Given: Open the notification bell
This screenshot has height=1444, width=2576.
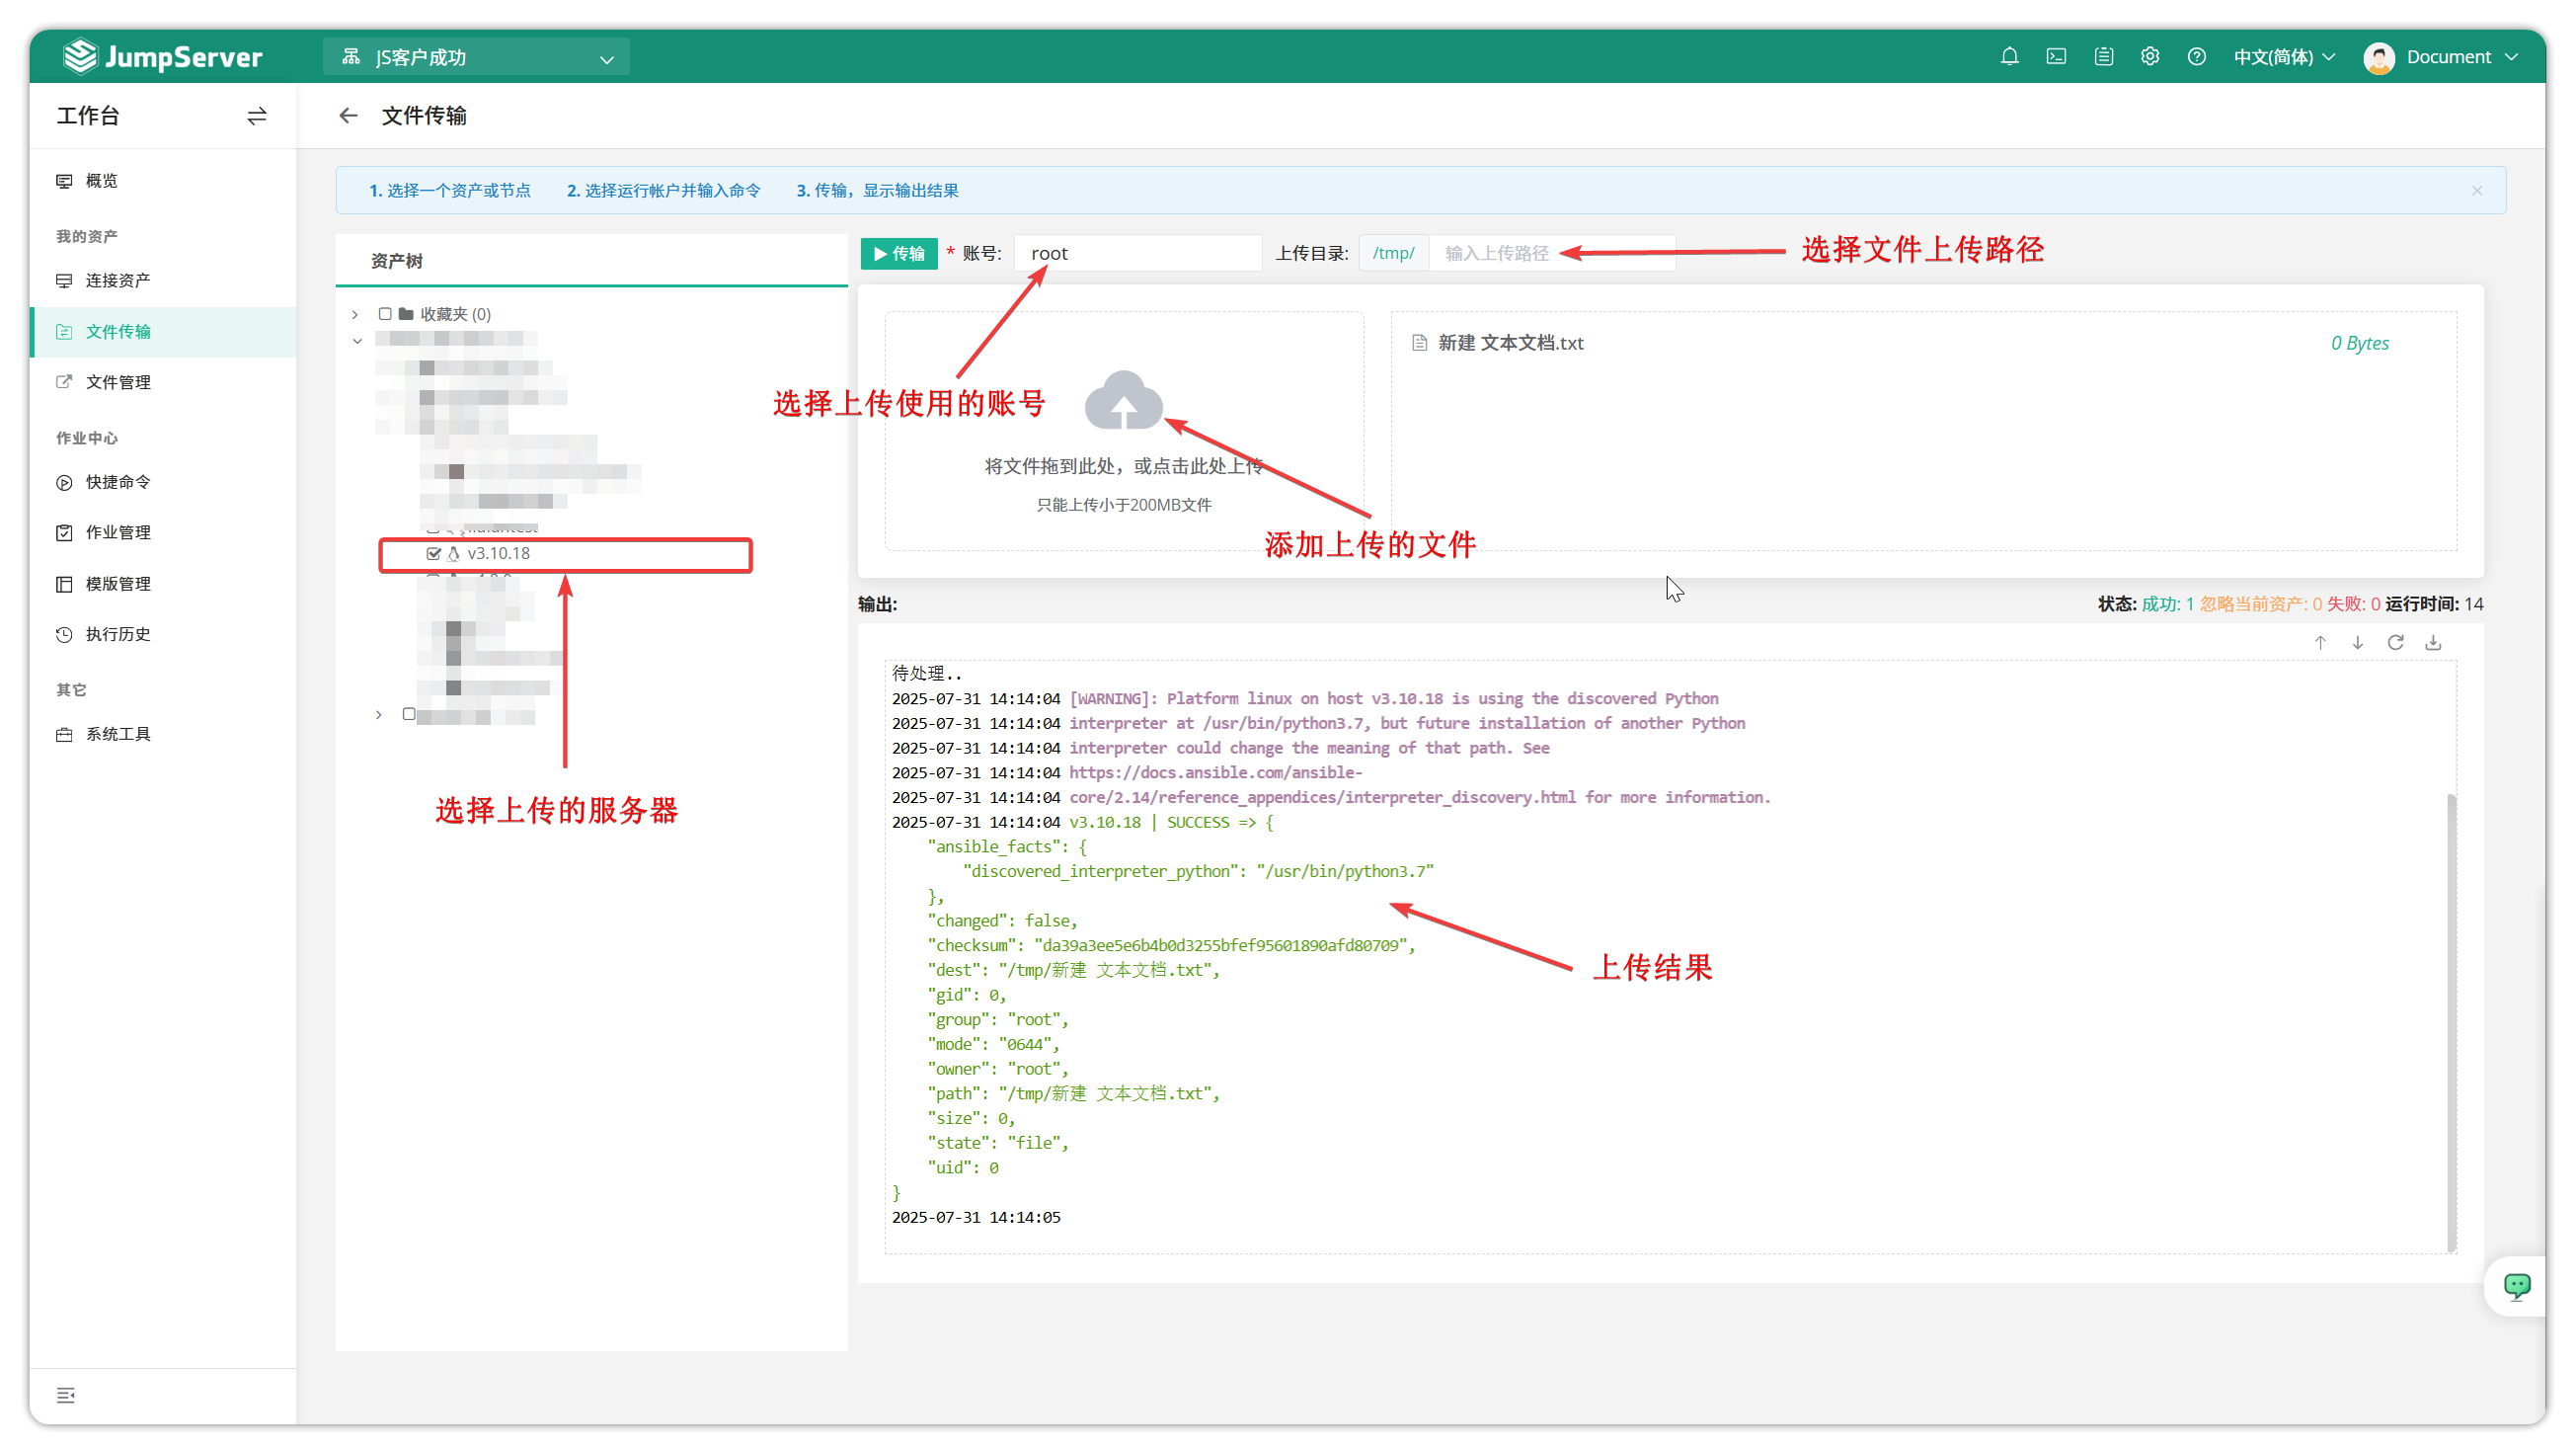Looking at the screenshot, I should coord(2009,57).
